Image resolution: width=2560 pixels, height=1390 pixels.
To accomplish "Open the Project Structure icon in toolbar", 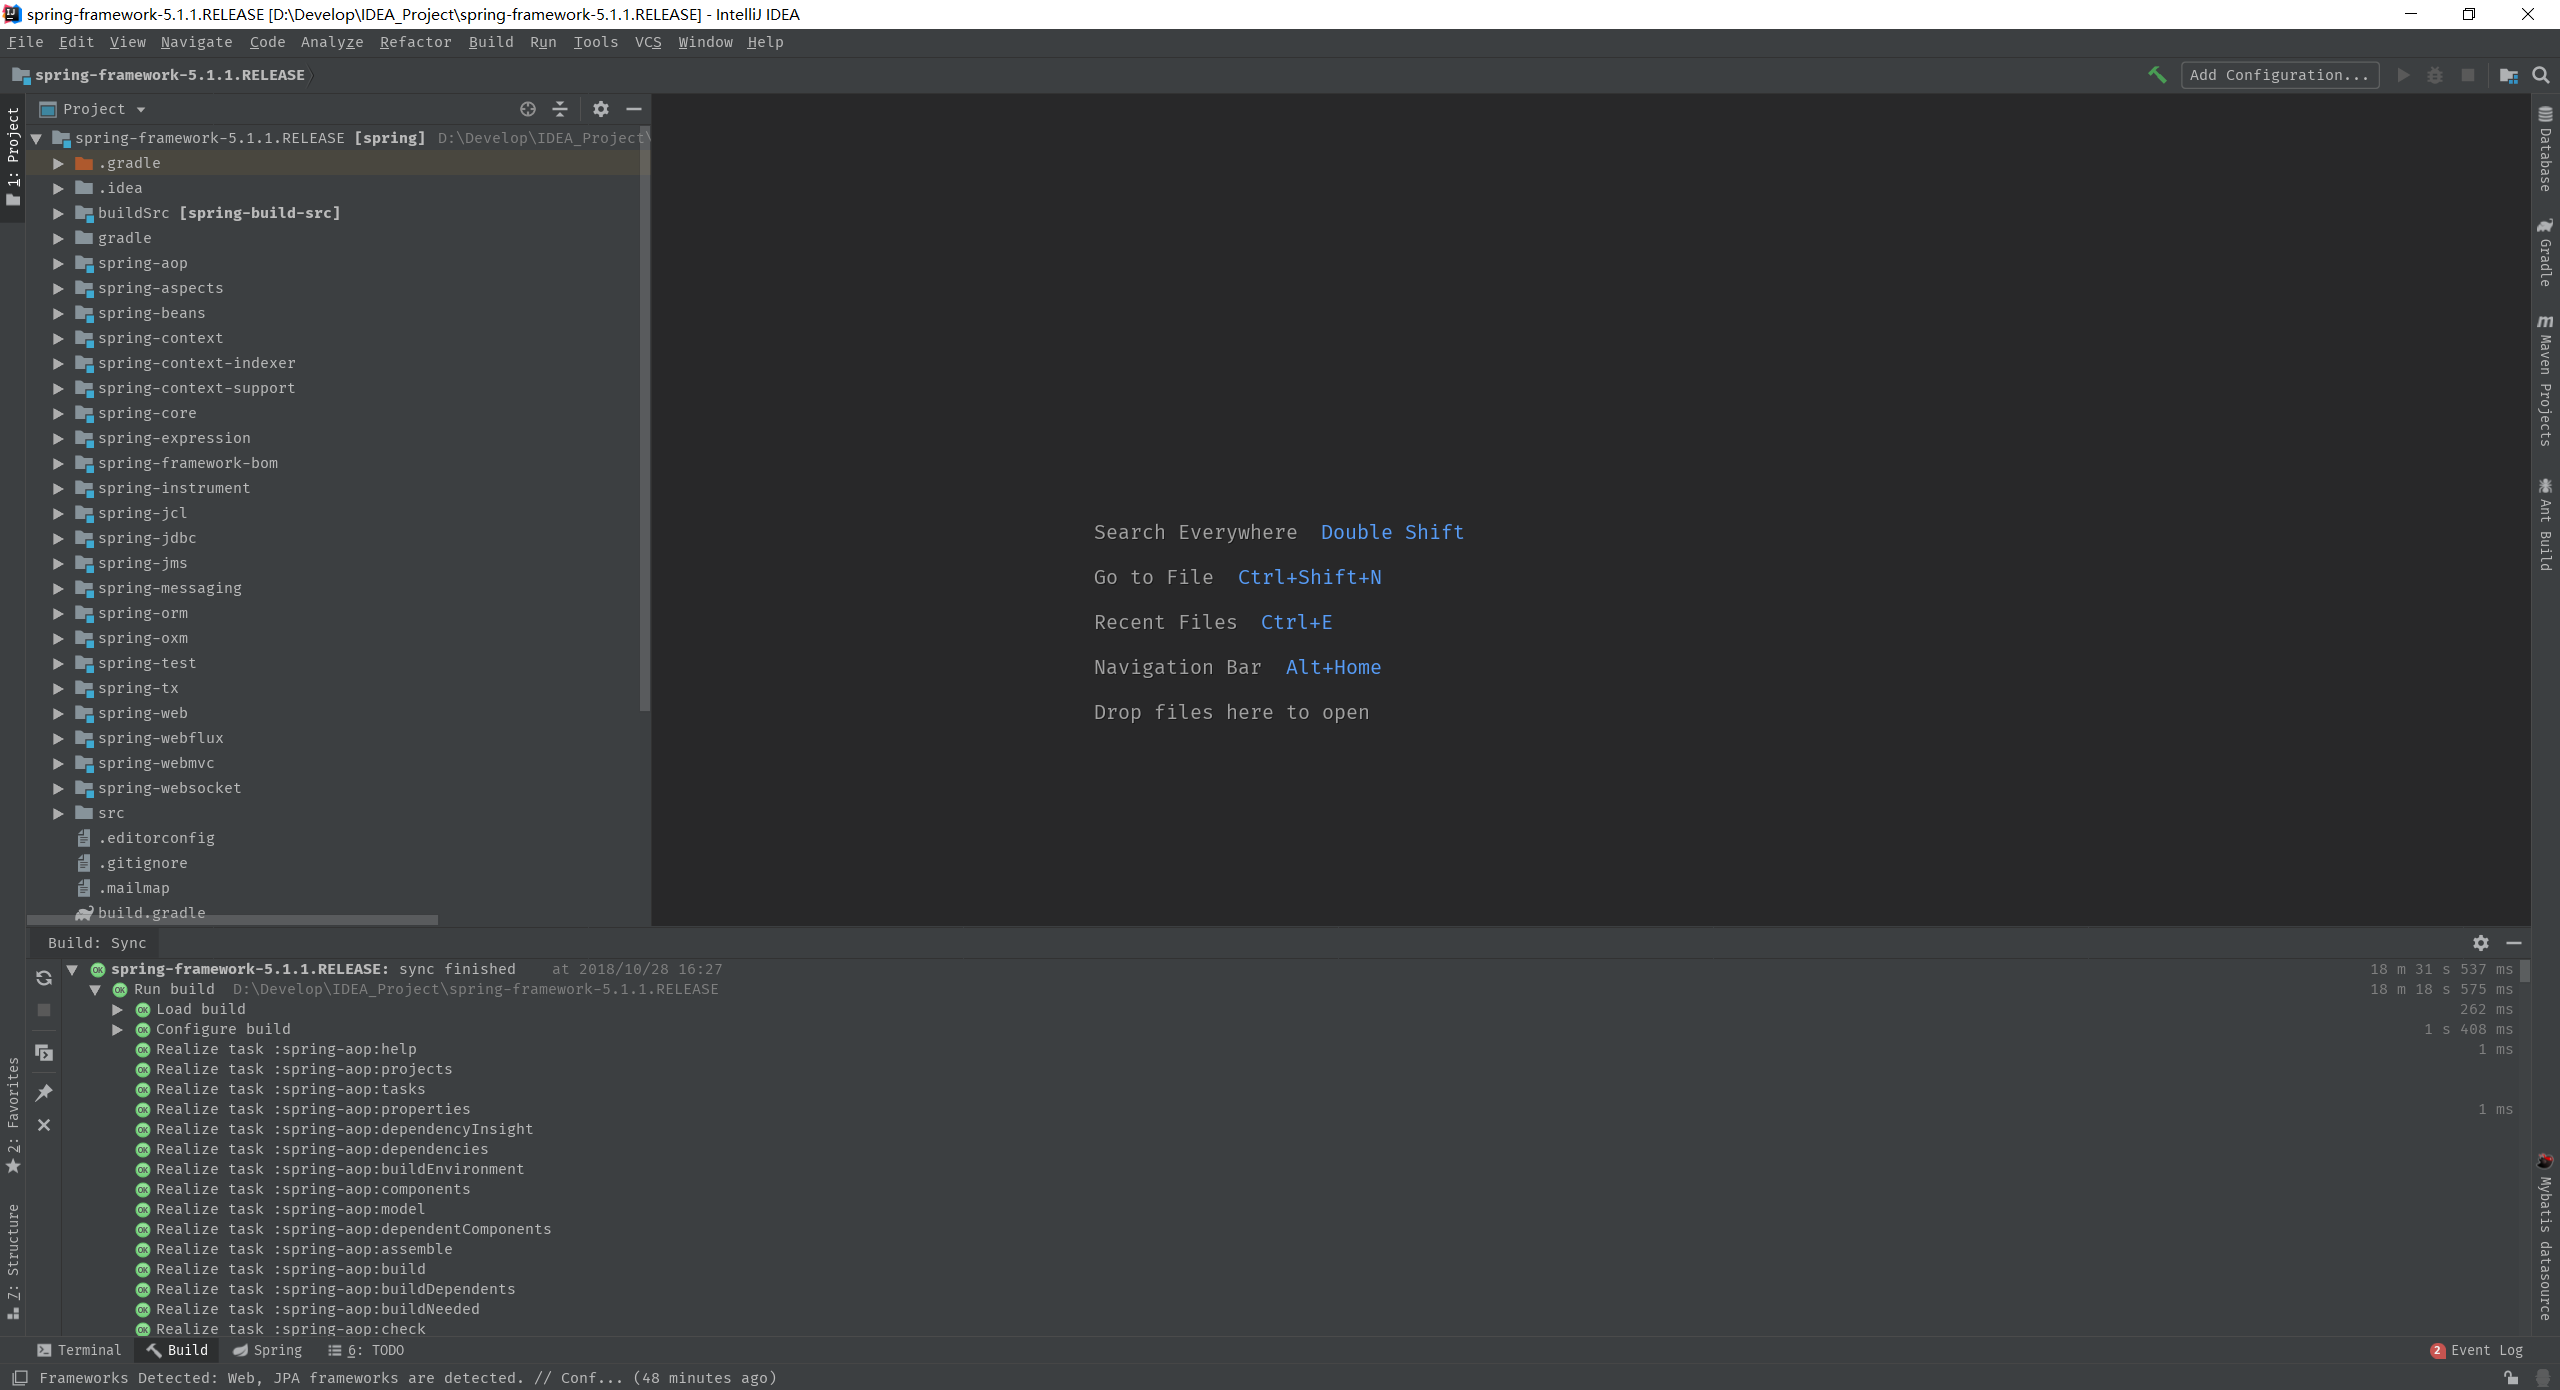I will (x=2508, y=75).
